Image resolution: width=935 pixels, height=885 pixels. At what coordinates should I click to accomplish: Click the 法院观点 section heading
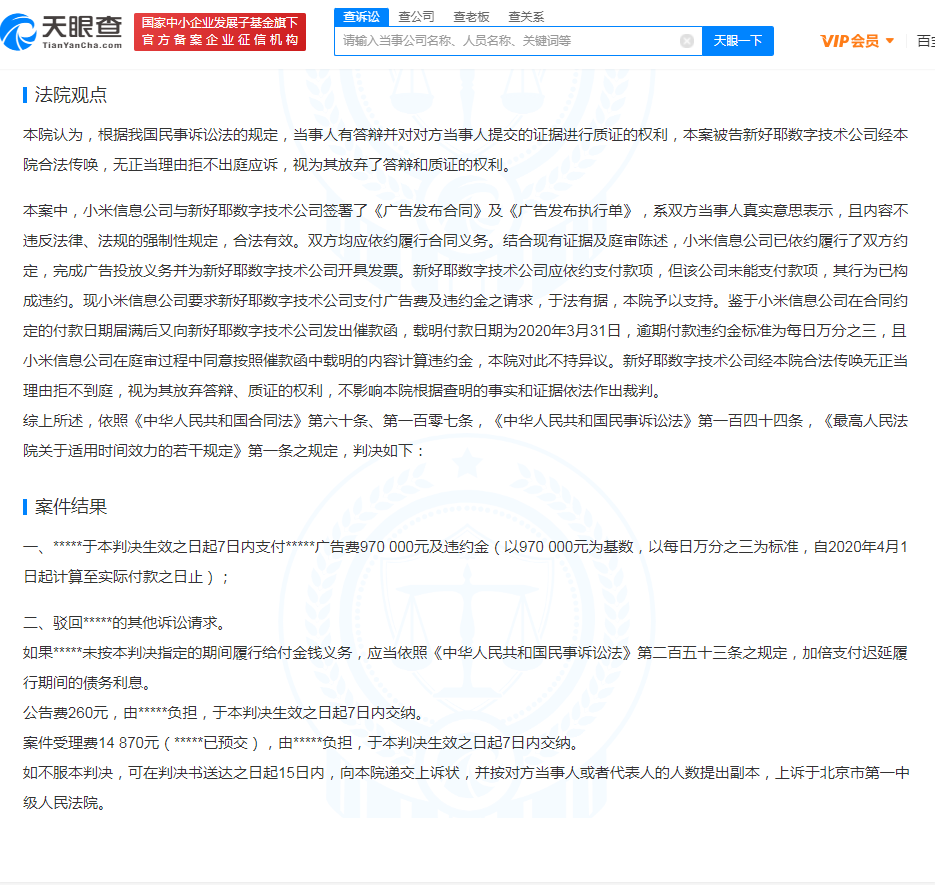[x=70, y=95]
